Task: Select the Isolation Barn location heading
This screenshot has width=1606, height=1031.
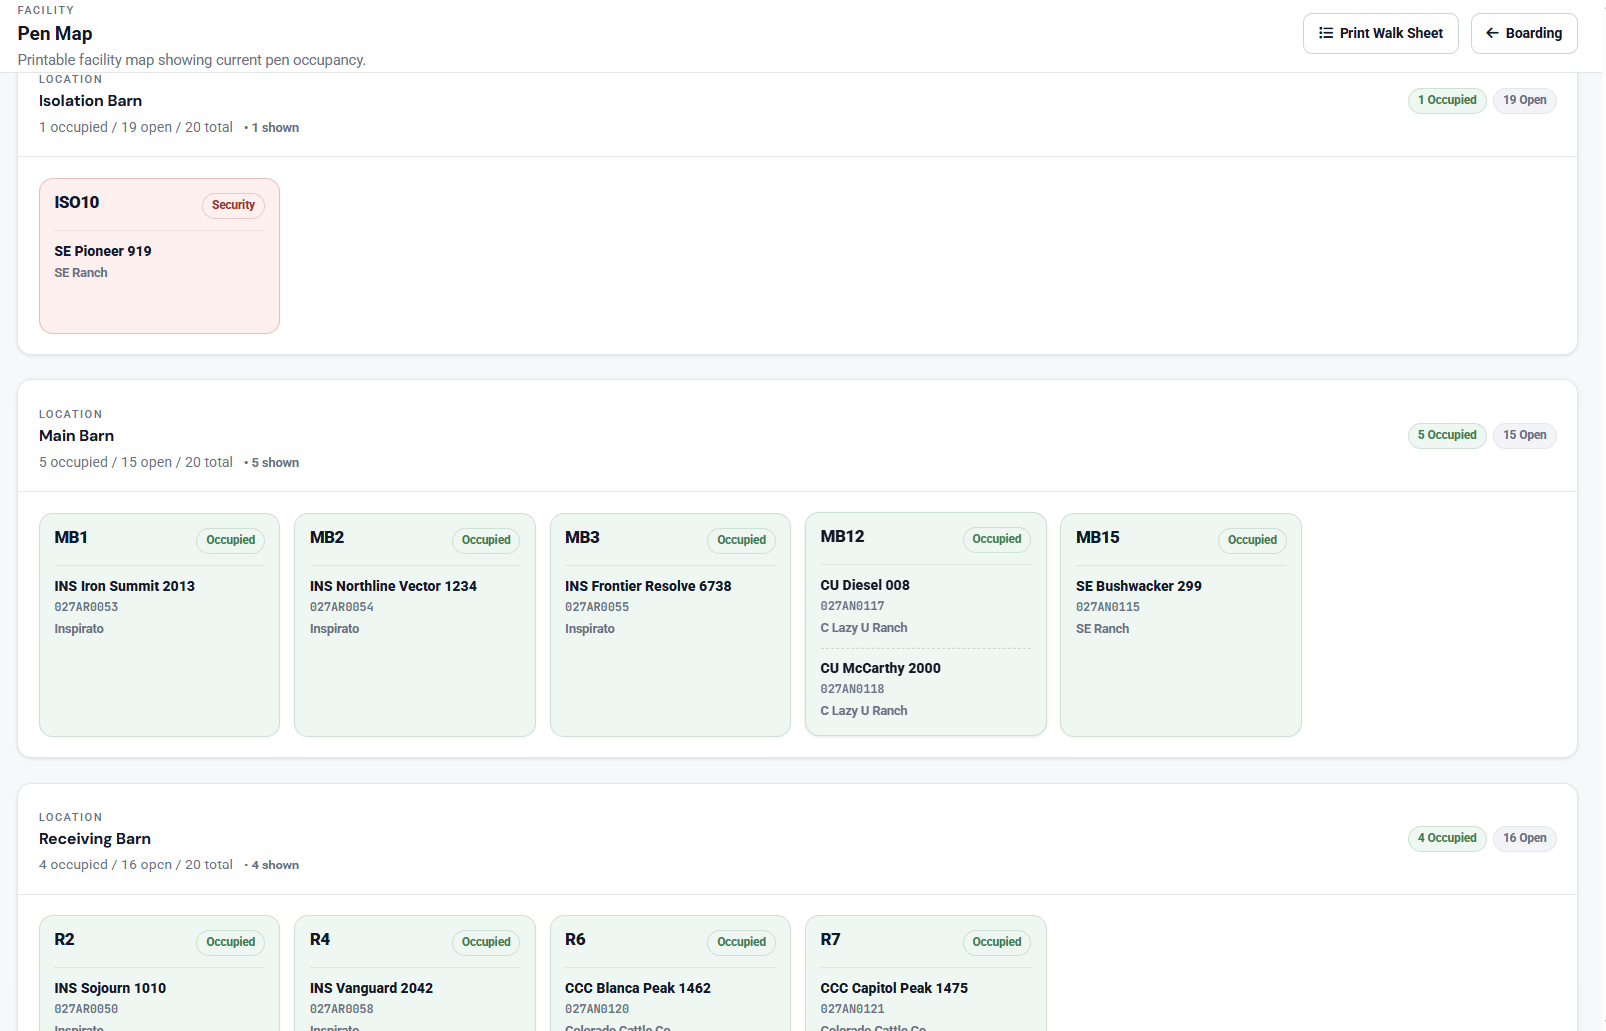Action: tap(90, 101)
